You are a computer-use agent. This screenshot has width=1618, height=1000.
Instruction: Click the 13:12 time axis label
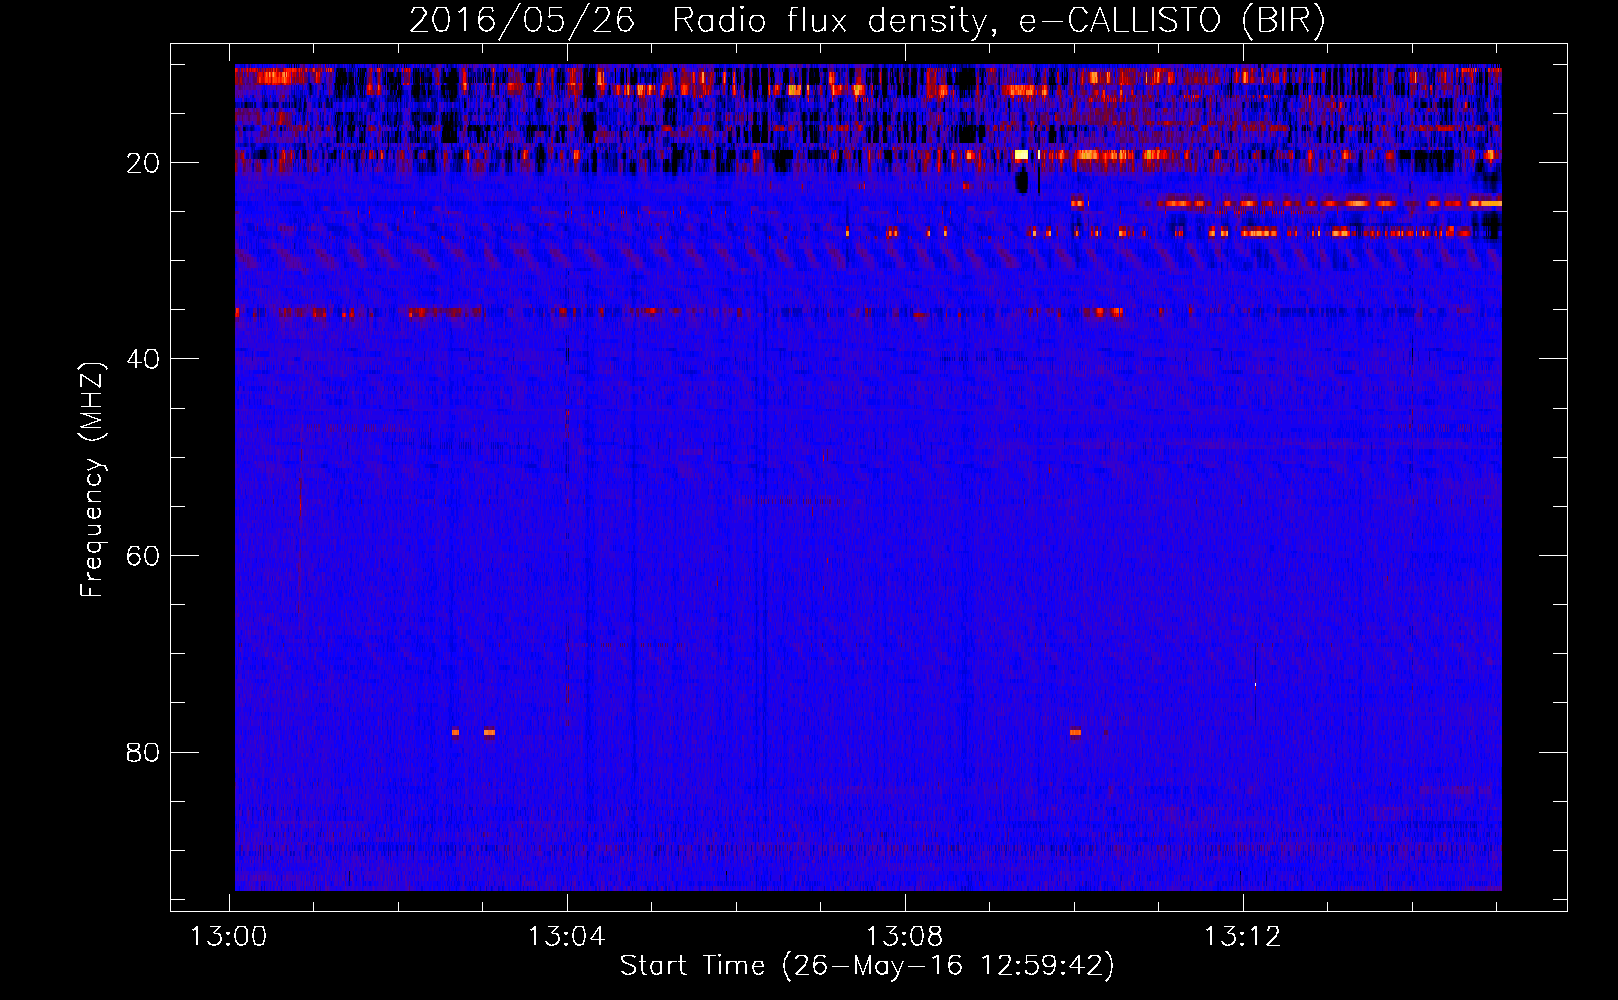tap(1242, 937)
